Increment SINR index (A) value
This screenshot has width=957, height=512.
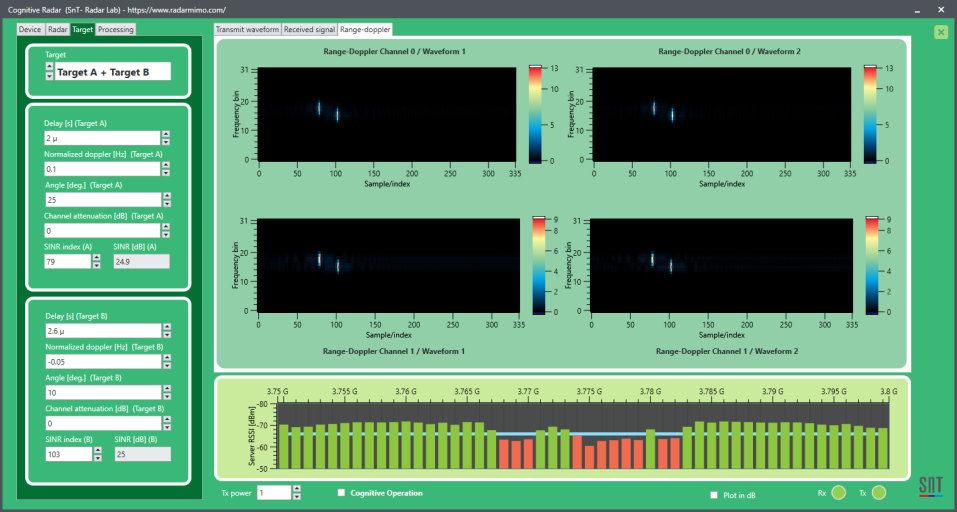(96, 257)
